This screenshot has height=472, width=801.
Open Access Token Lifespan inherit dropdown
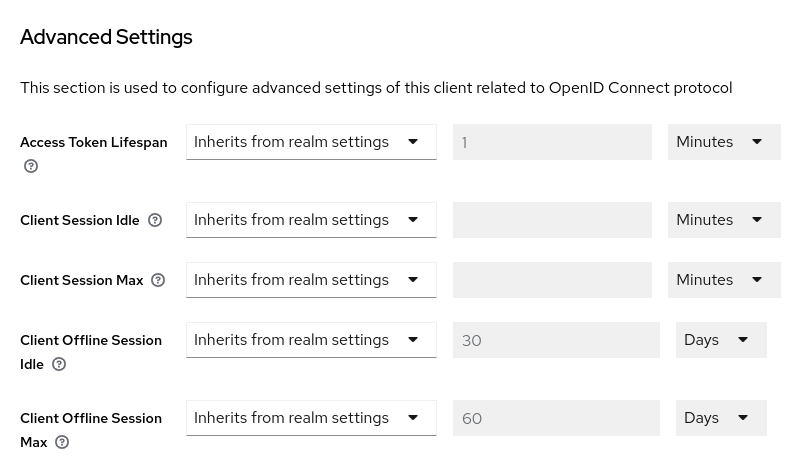coord(311,142)
